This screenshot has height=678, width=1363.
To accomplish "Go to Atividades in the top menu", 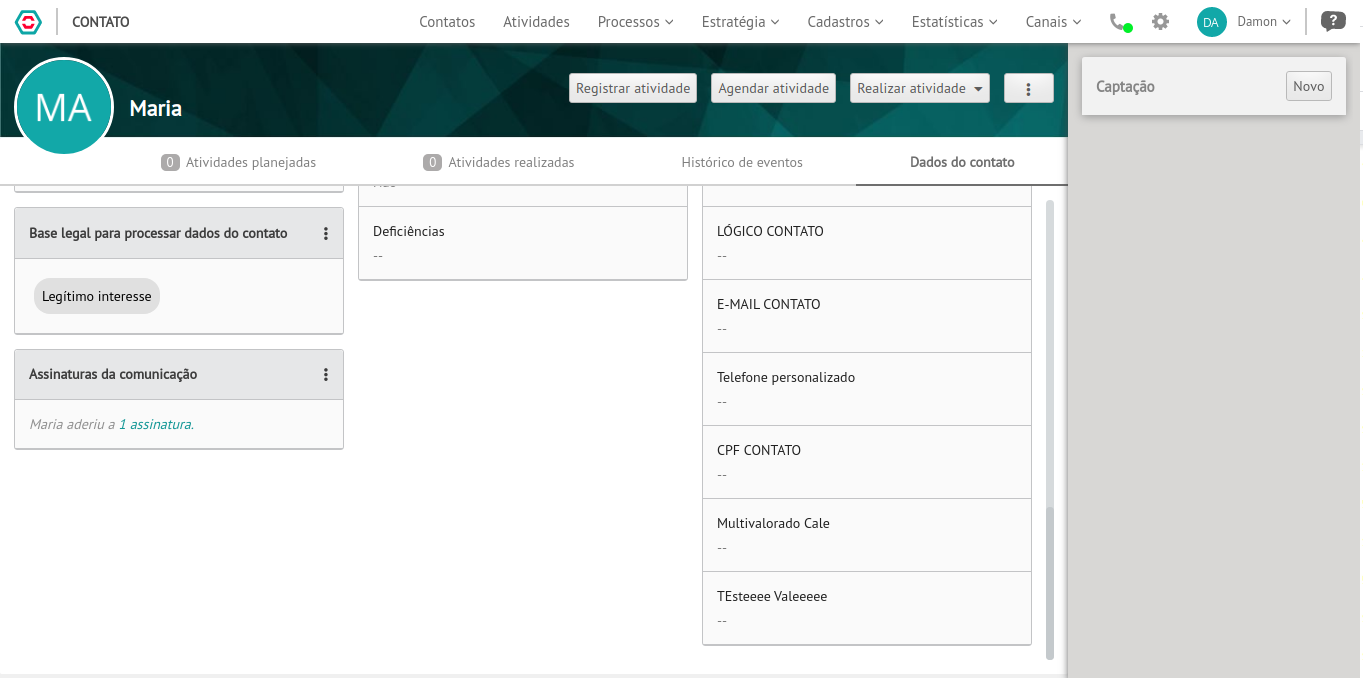I will click(x=536, y=21).
